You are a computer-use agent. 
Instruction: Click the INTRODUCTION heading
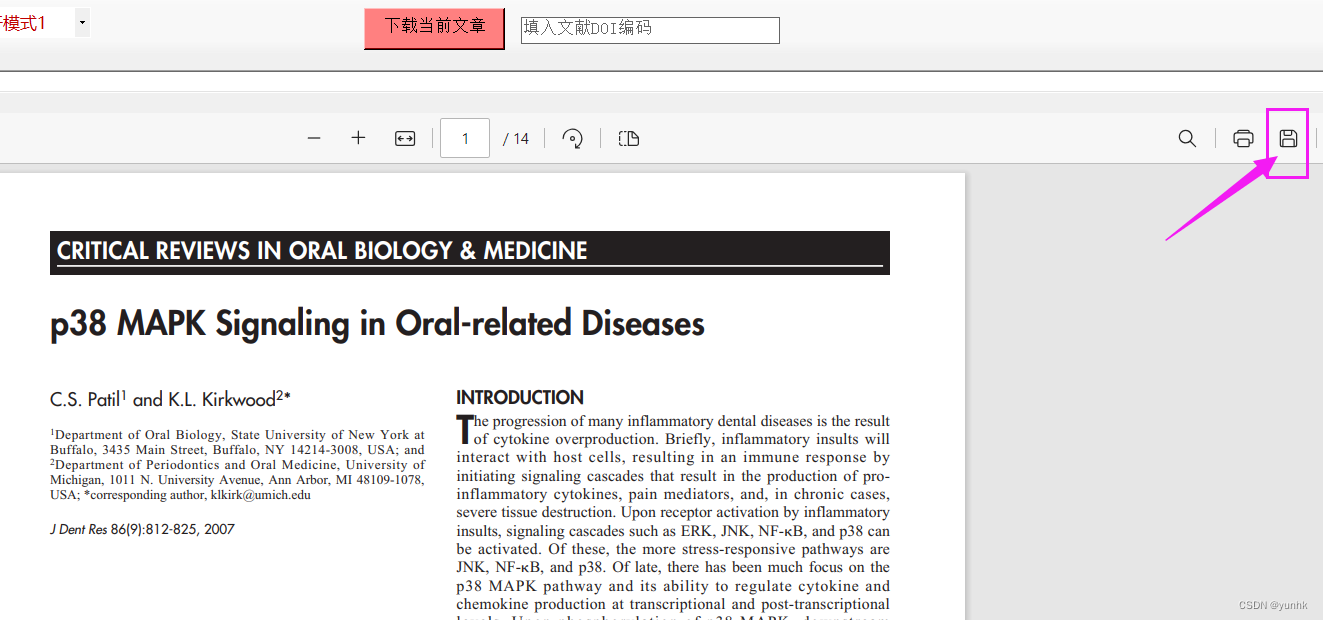pos(520,397)
